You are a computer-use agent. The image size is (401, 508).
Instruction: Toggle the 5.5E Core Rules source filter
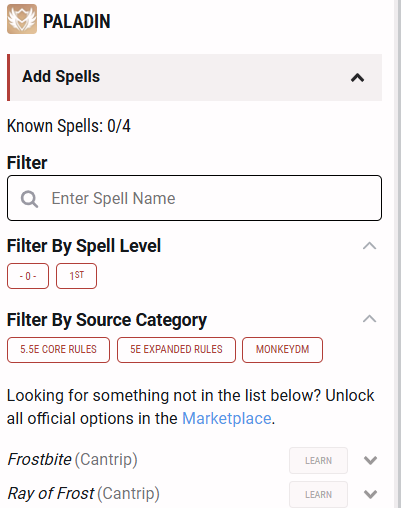[58, 350]
